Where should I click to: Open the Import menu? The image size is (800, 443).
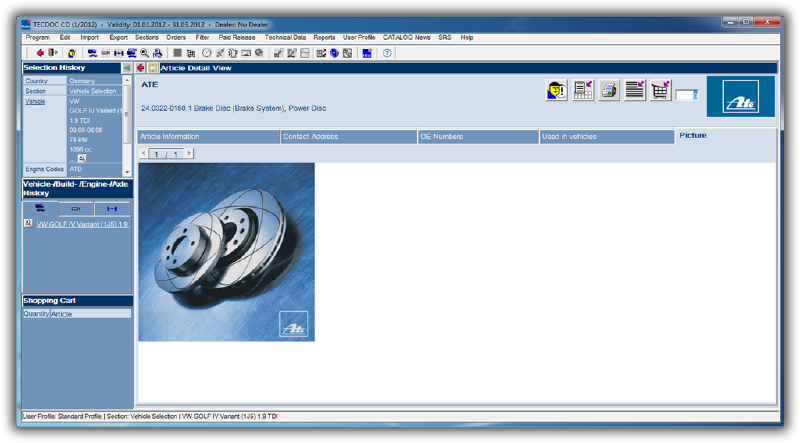(x=89, y=38)
